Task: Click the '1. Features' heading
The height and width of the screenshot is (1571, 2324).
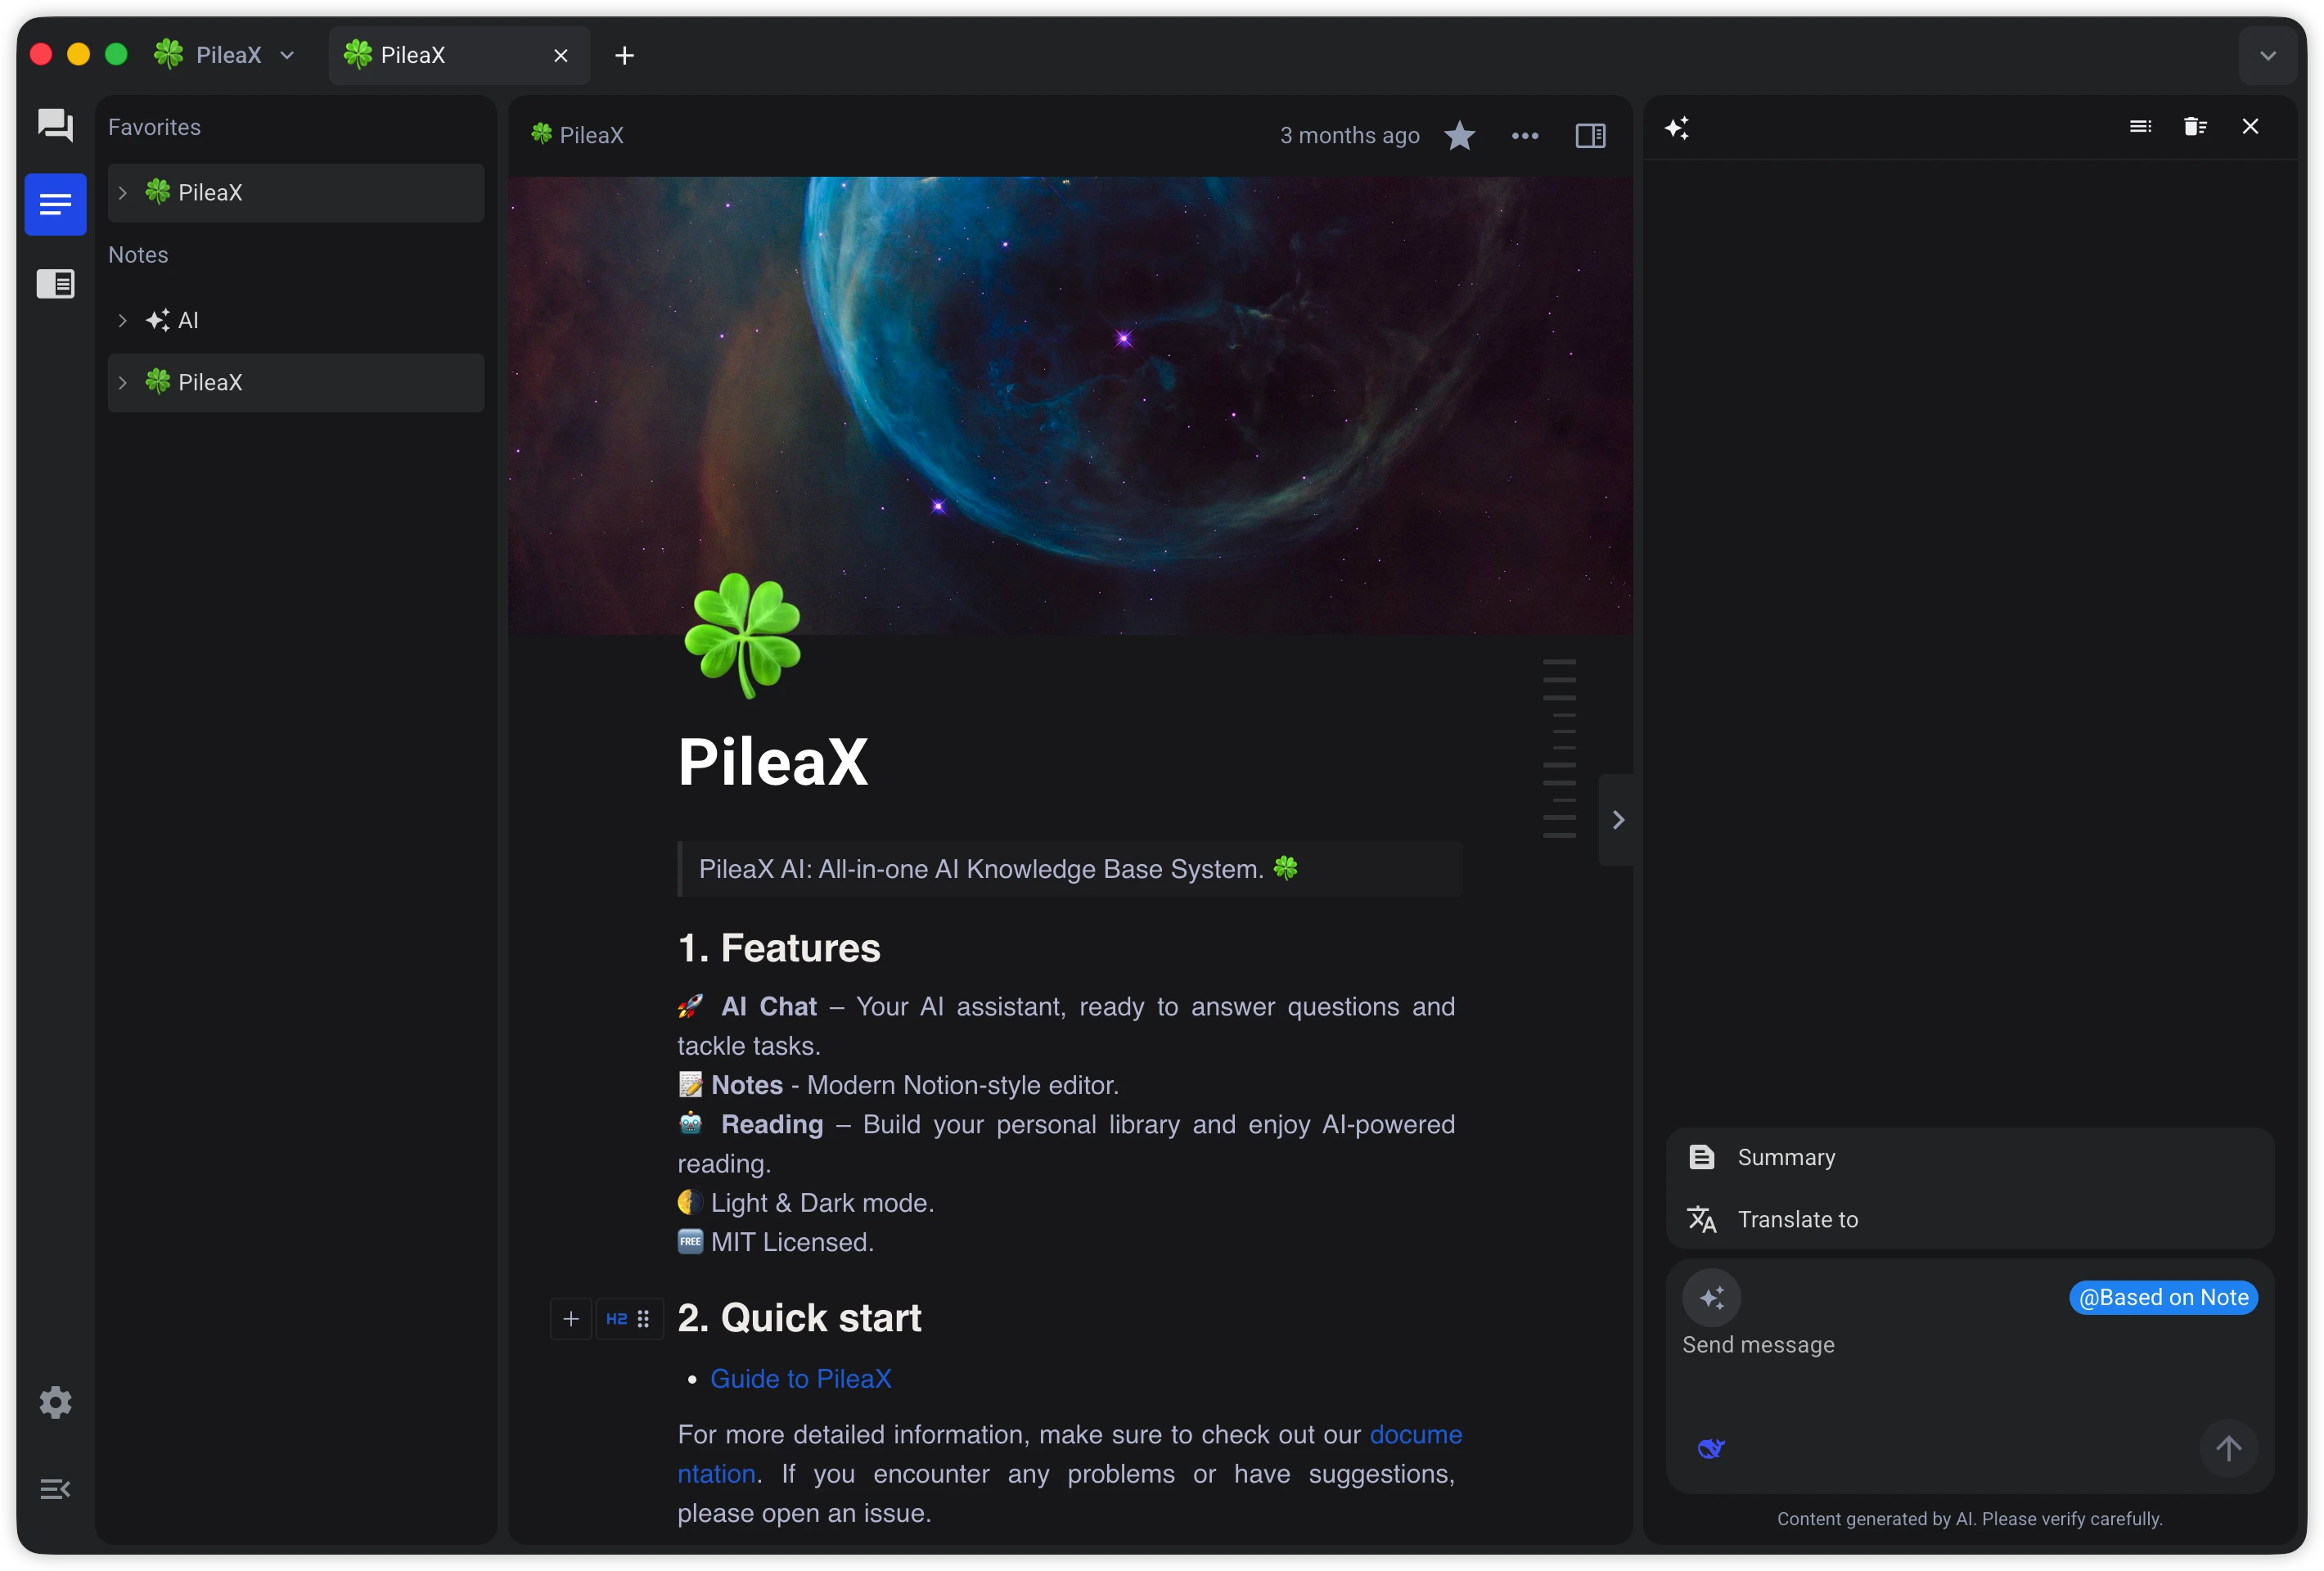Action: [x=779, y=948]
